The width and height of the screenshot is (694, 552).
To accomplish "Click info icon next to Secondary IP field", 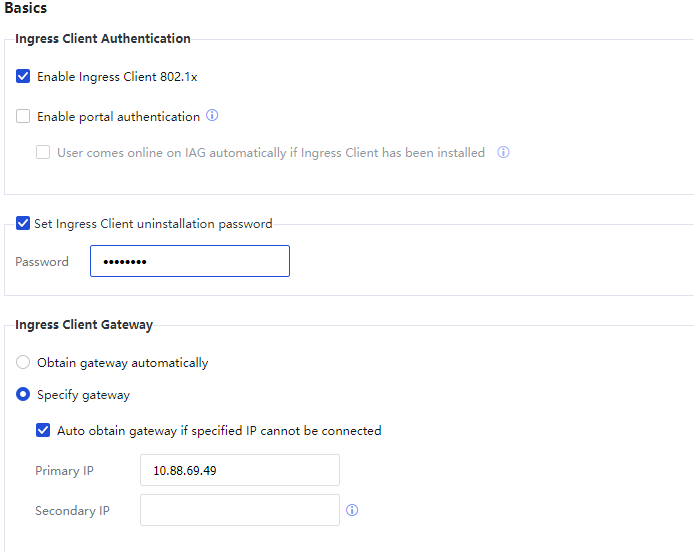I will tap(352, 510).
